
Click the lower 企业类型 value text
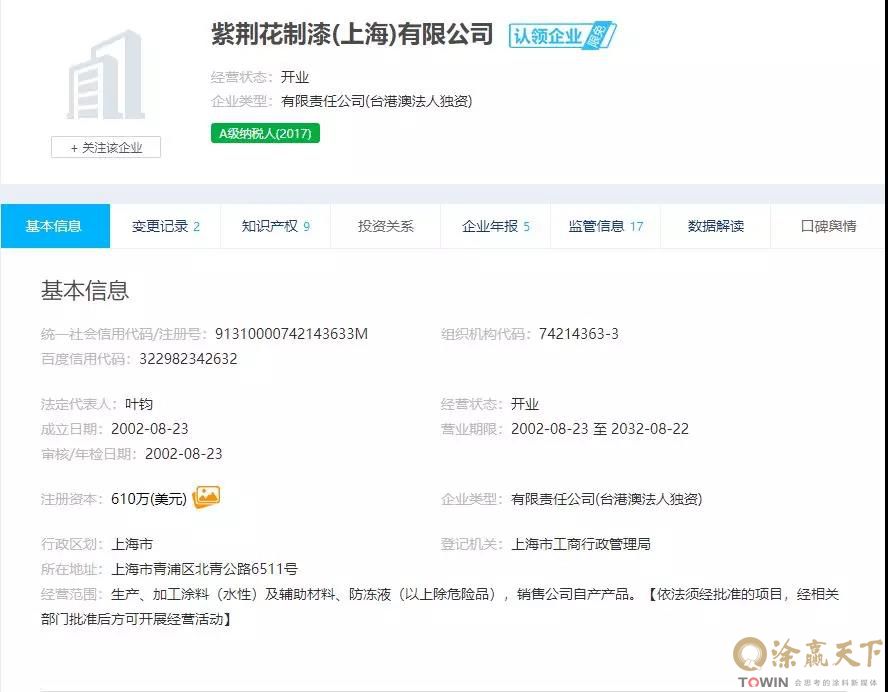tap(606, 499)
